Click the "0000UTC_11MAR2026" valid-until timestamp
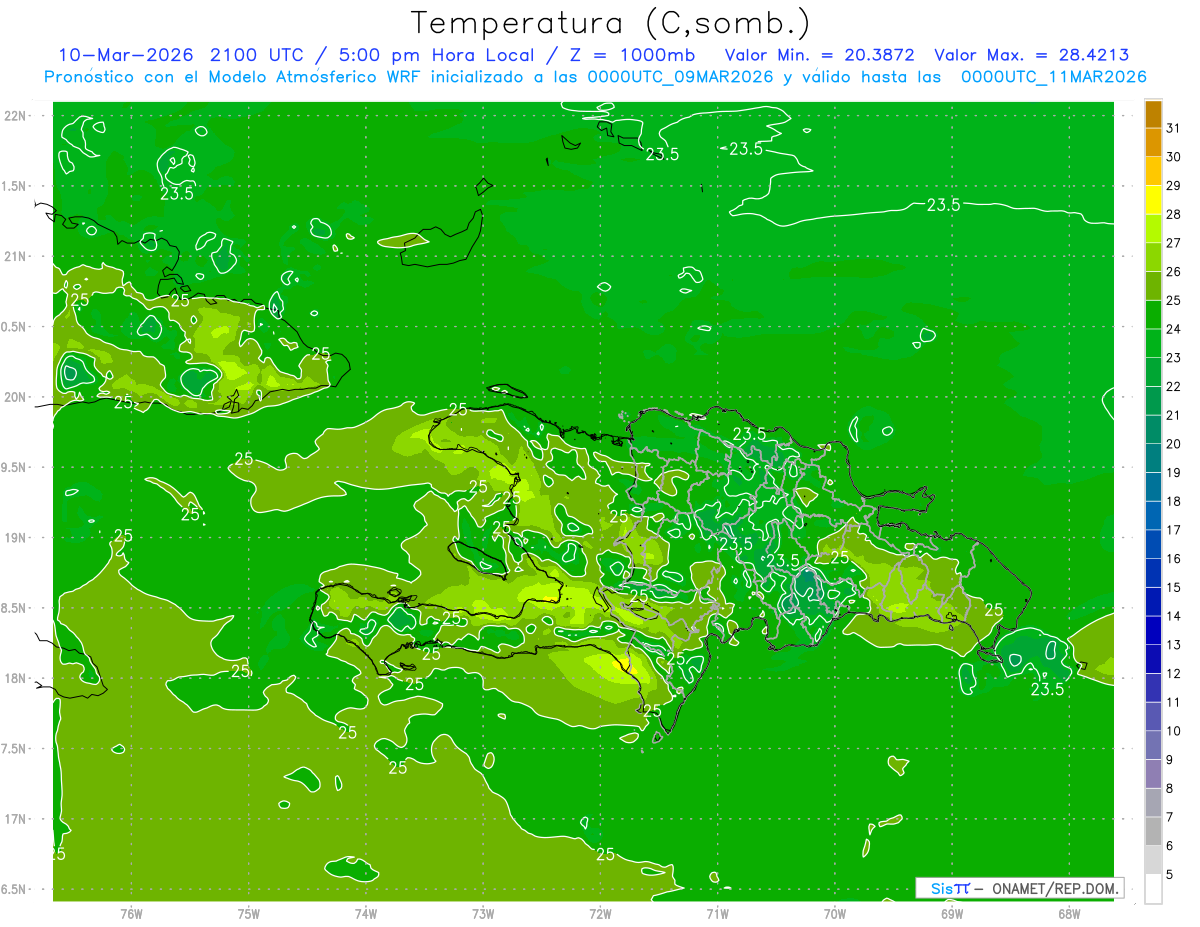Image resolution: width=1200 pixels, height=927 pixels. point(1054,76)
